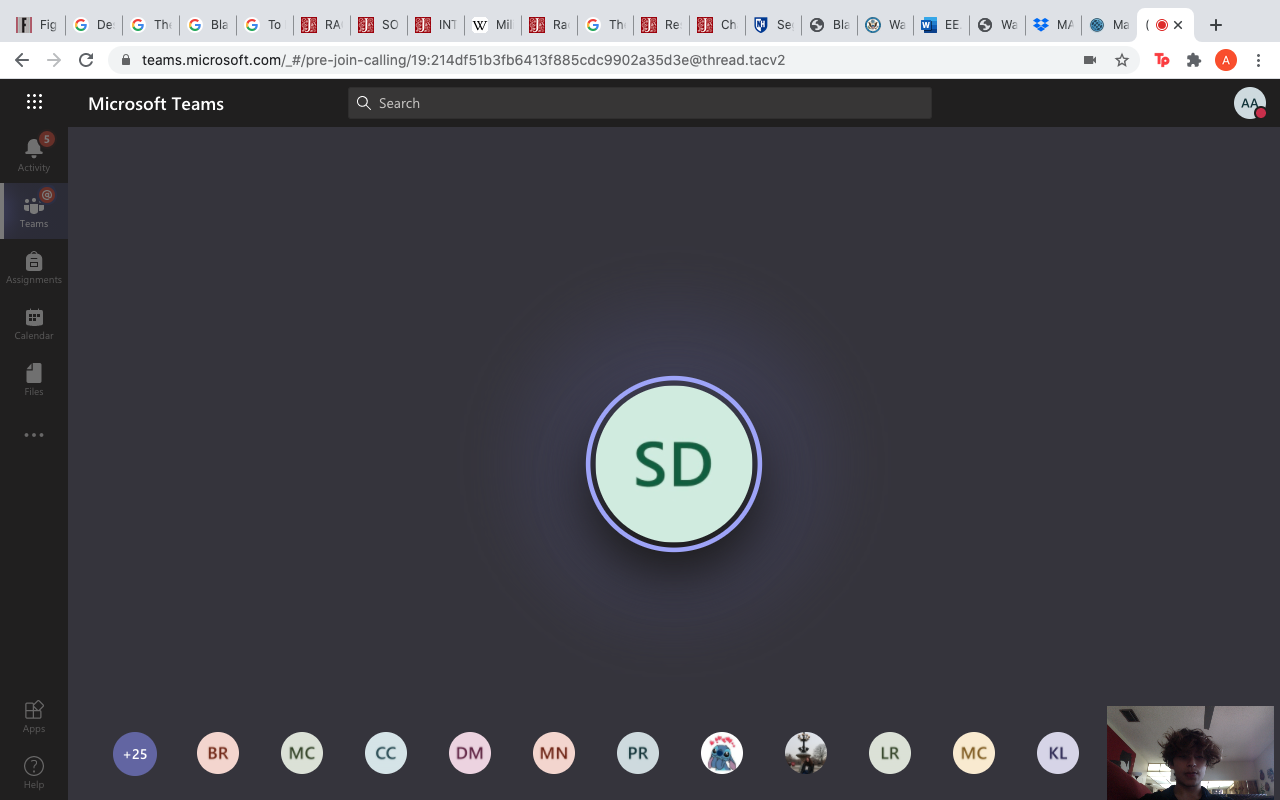1280x800 pixels.
Task: Show the +25 additional participants
Action: tap(135, 754)
